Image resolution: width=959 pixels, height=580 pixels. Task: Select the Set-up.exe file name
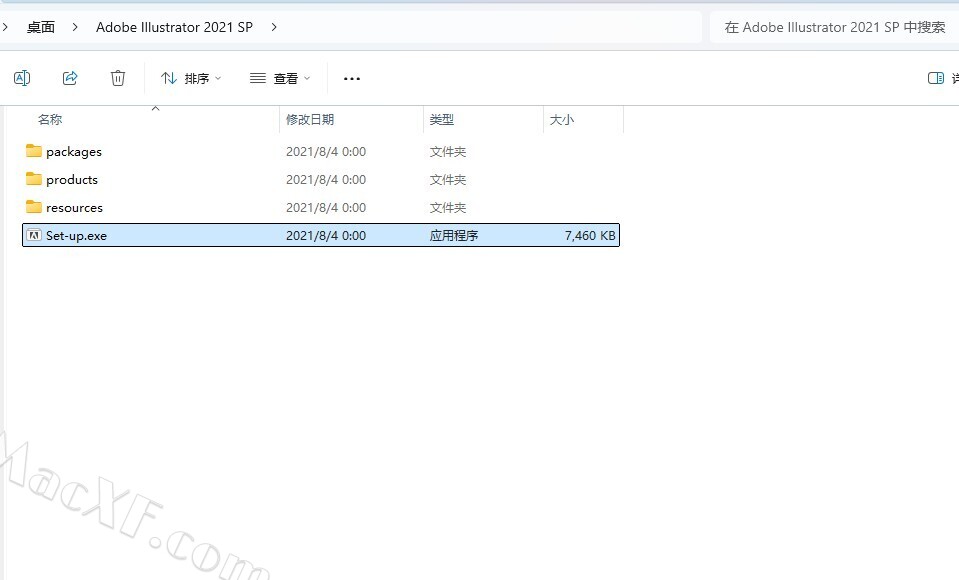(76, 236)
